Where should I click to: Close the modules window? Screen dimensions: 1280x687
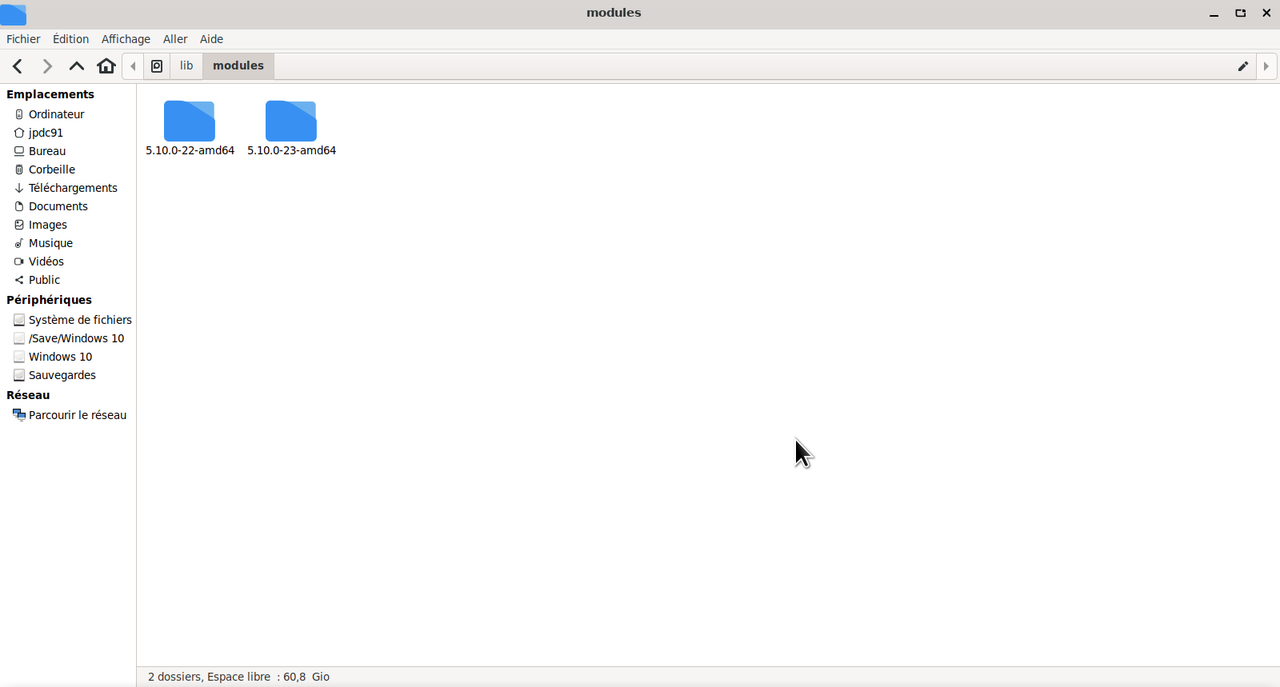[1266, 13]
